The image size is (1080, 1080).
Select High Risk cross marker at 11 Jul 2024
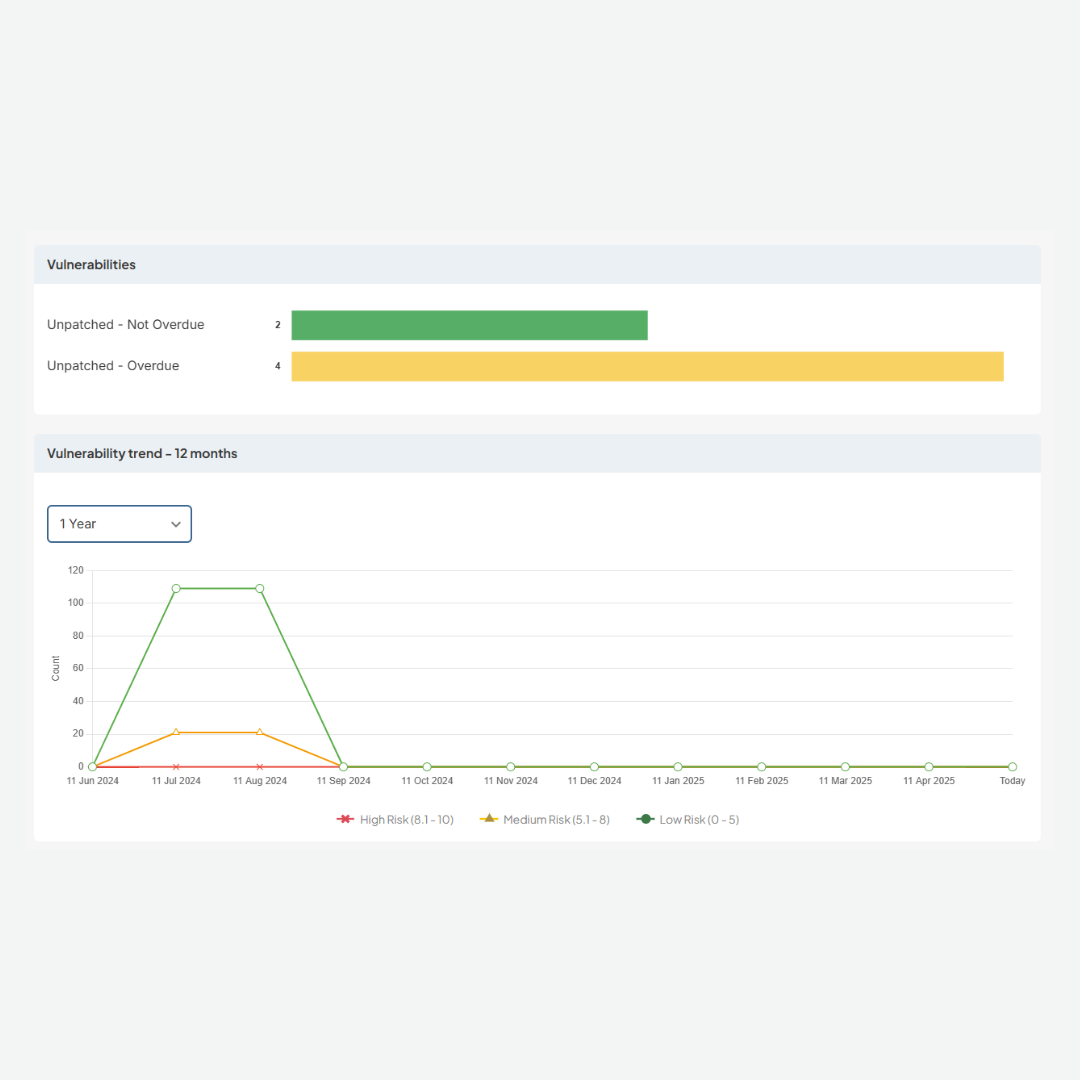click(176, 767)
